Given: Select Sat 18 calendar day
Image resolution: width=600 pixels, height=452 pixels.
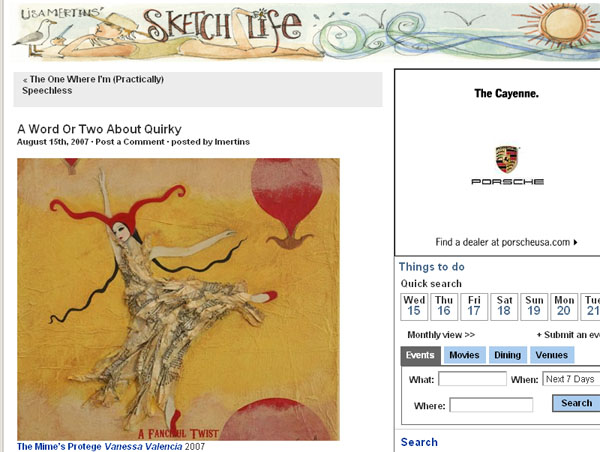Looking at the screenshot, I should [x=504, y=306].
